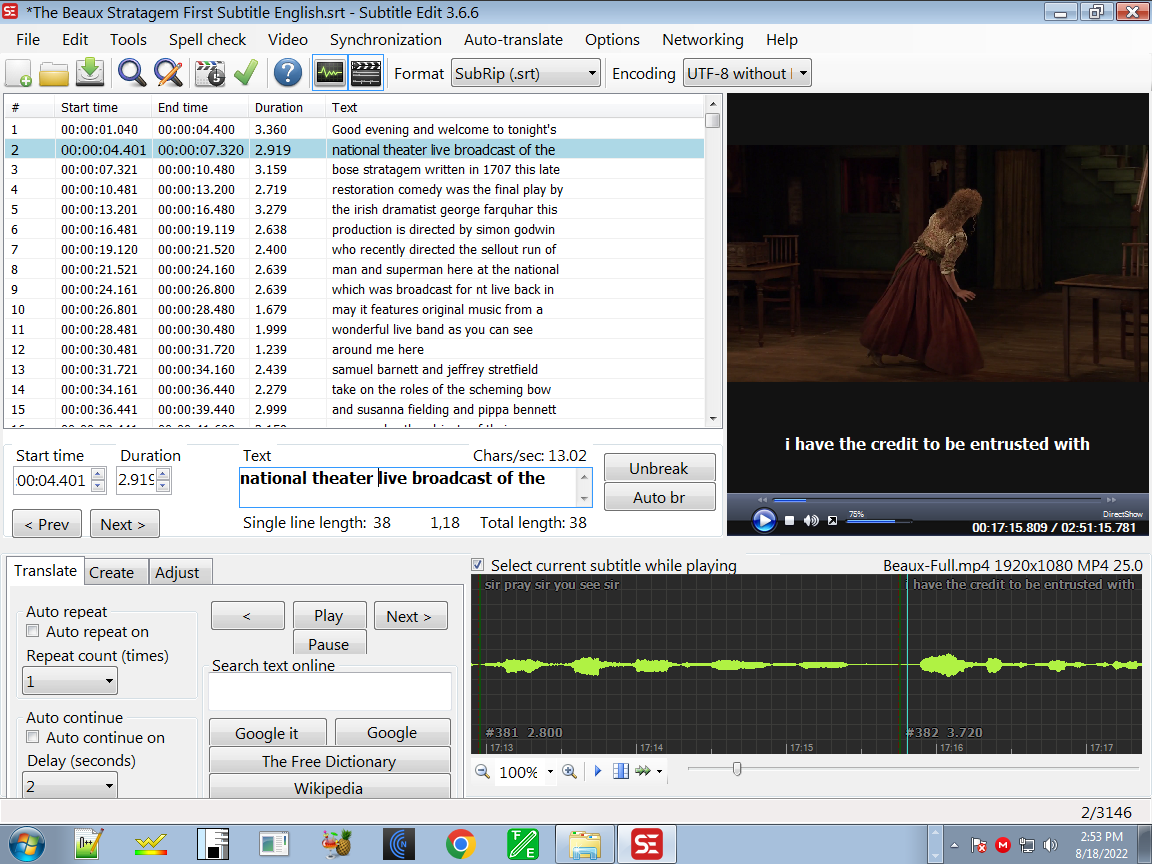The width and height of the screenshot is (1152, 864).
Task: Click the Google it button
Action: 267,733
